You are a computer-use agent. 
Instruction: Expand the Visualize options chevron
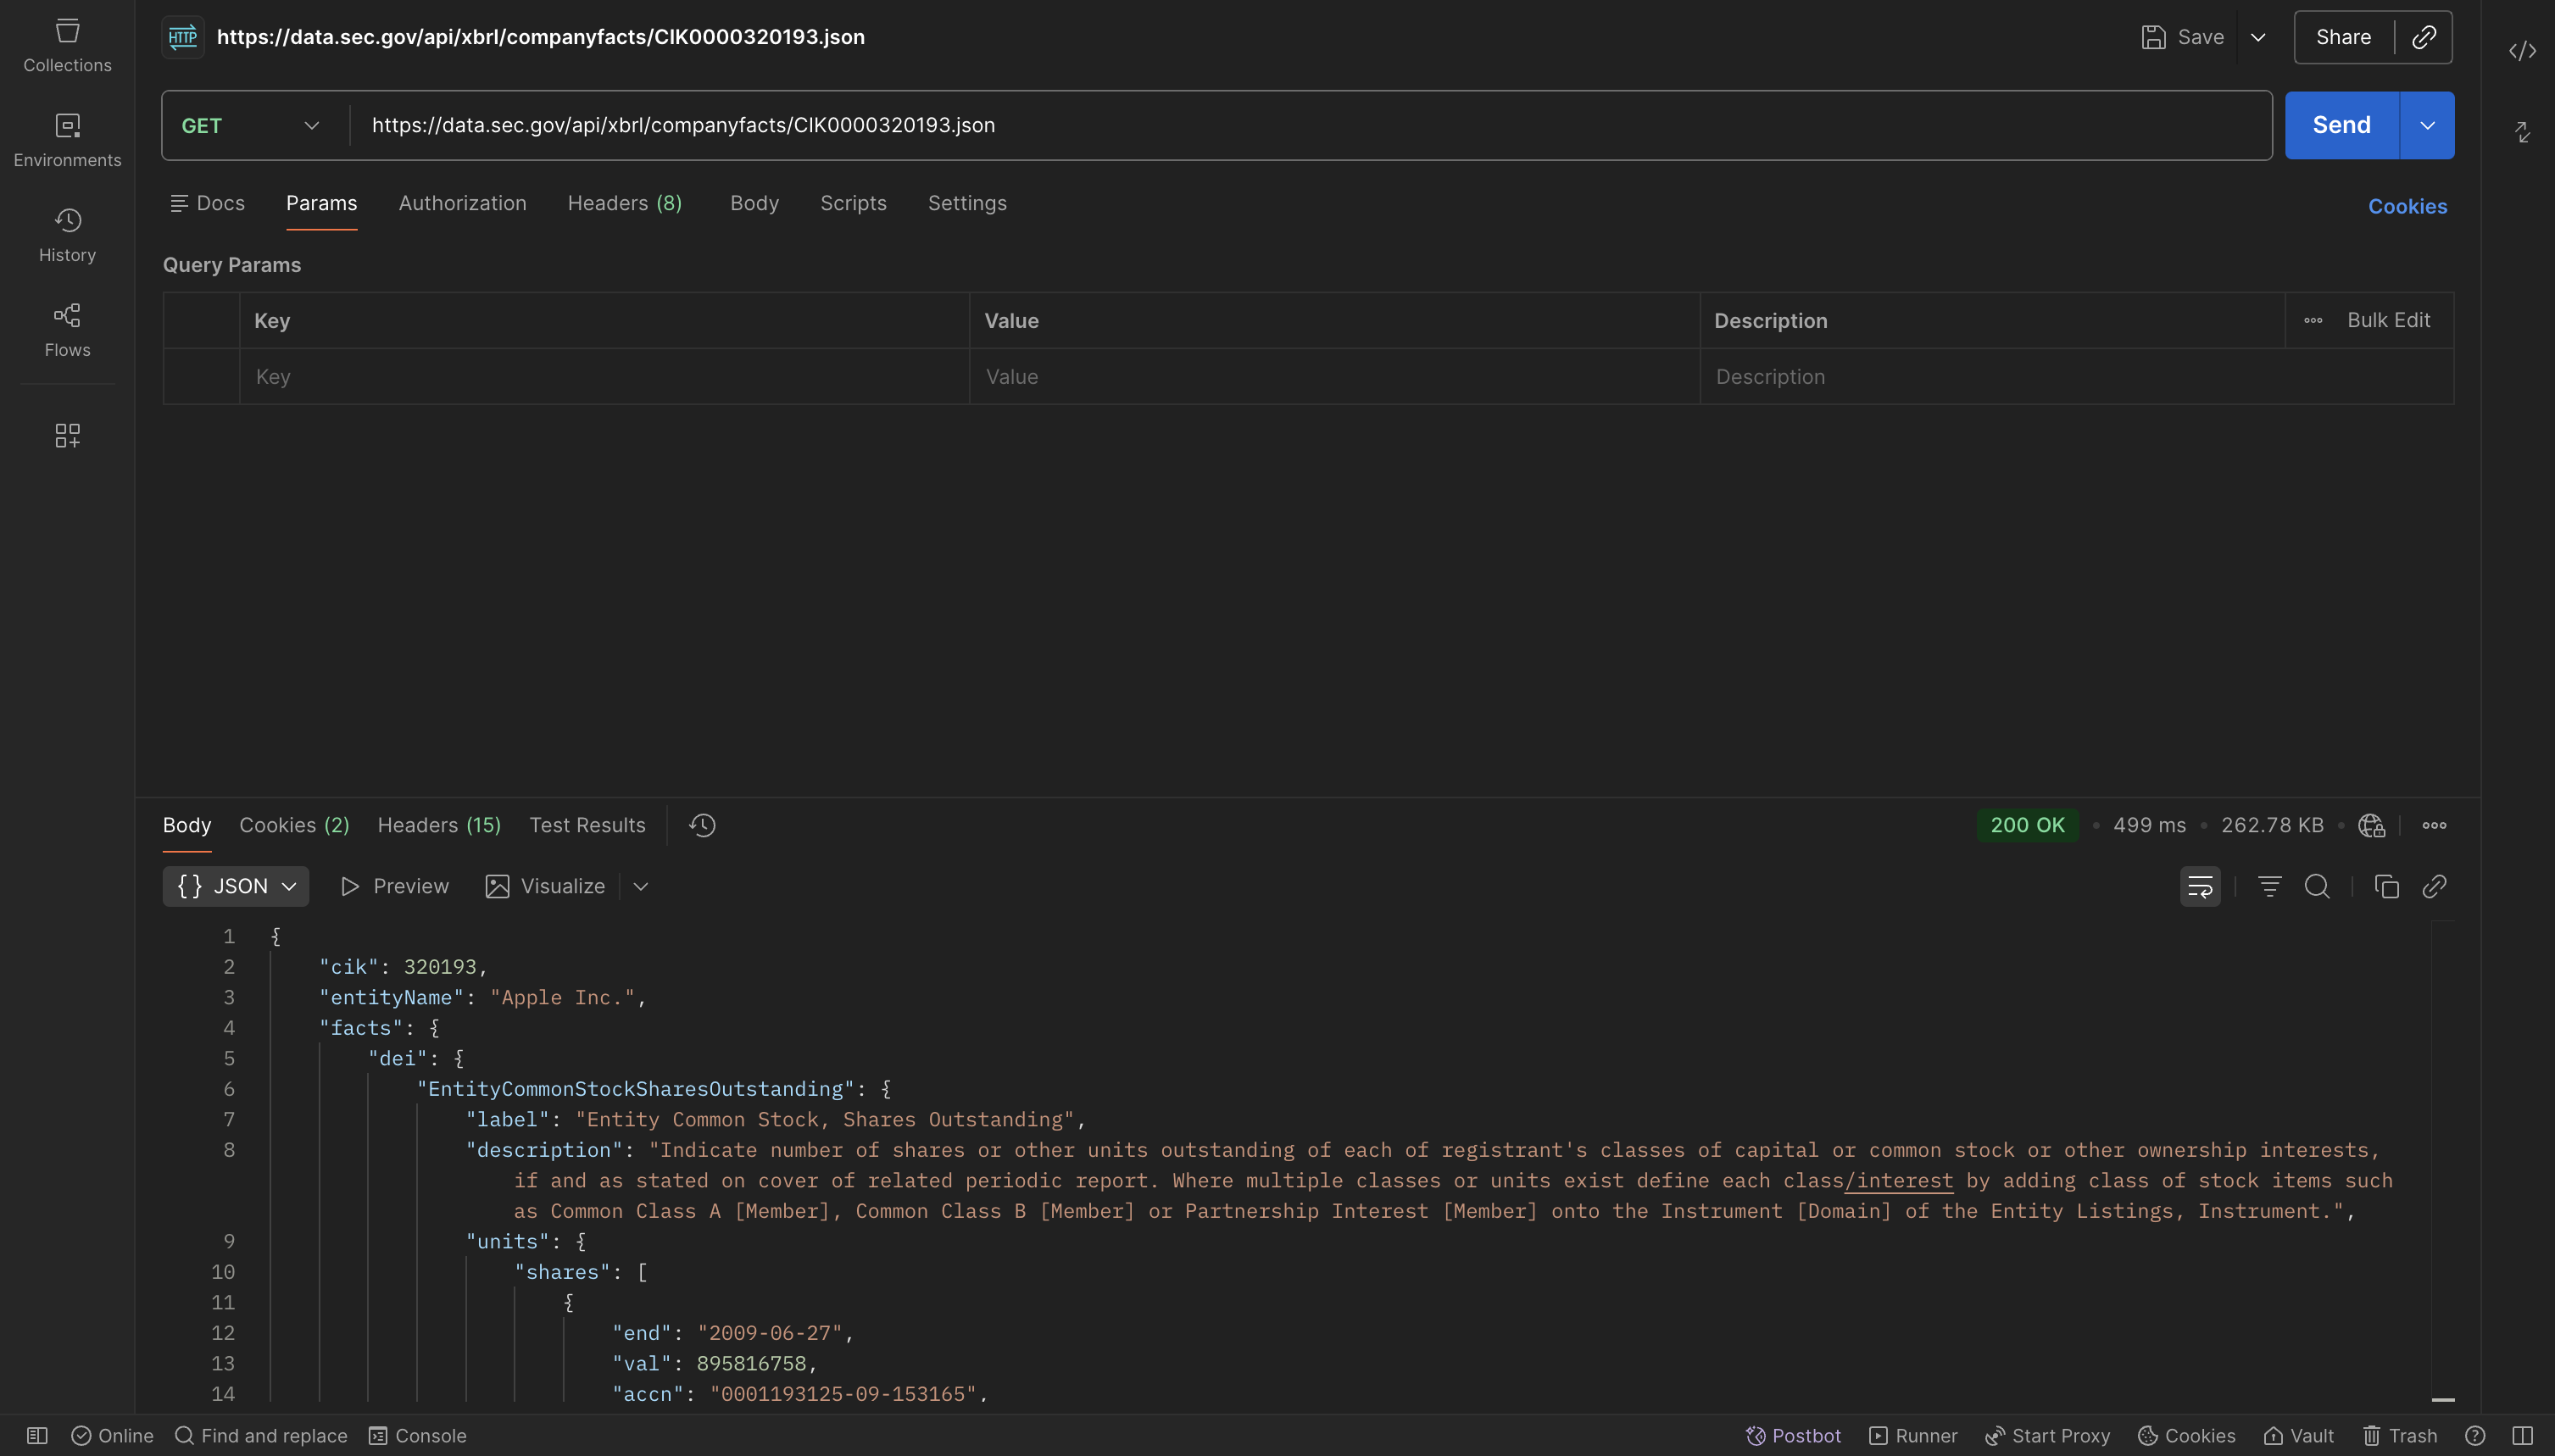click(x=641, y=886)
